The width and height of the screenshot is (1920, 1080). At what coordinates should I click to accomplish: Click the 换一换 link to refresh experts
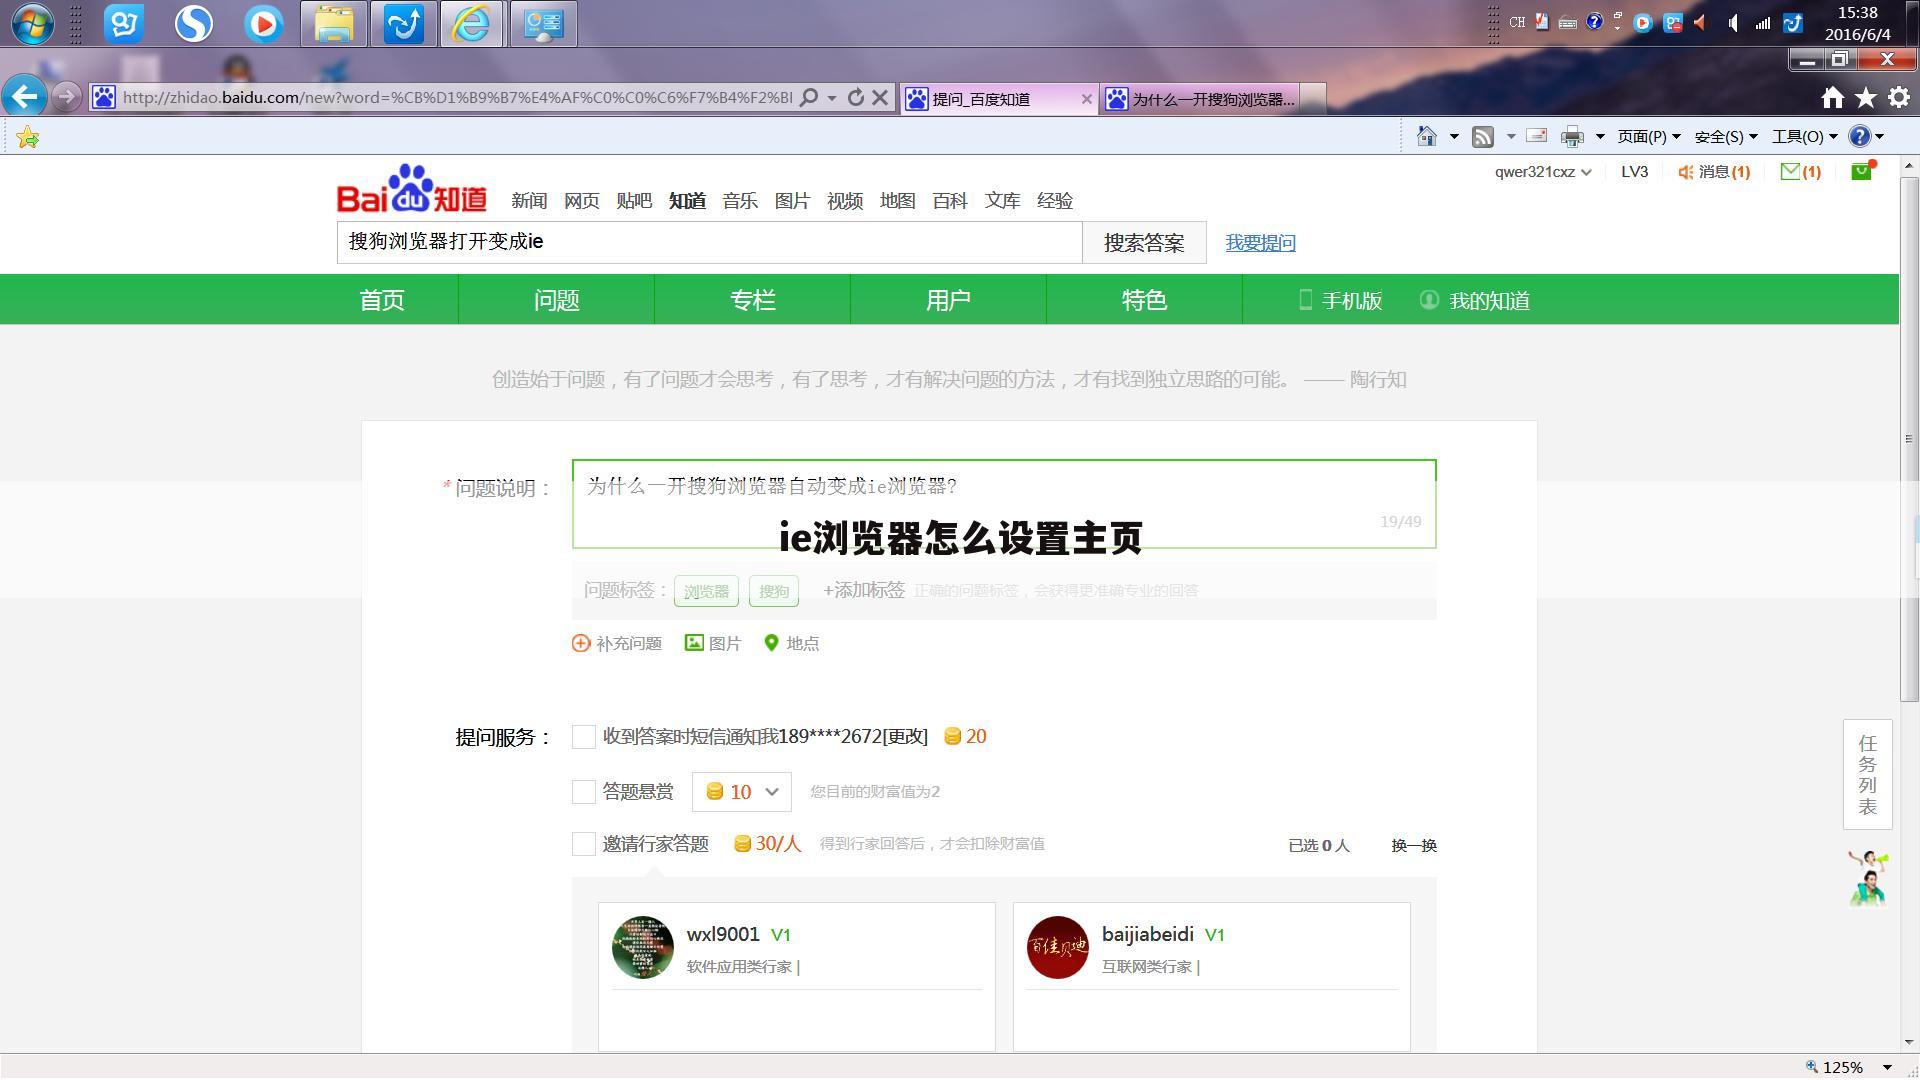tap(1412, 845)
